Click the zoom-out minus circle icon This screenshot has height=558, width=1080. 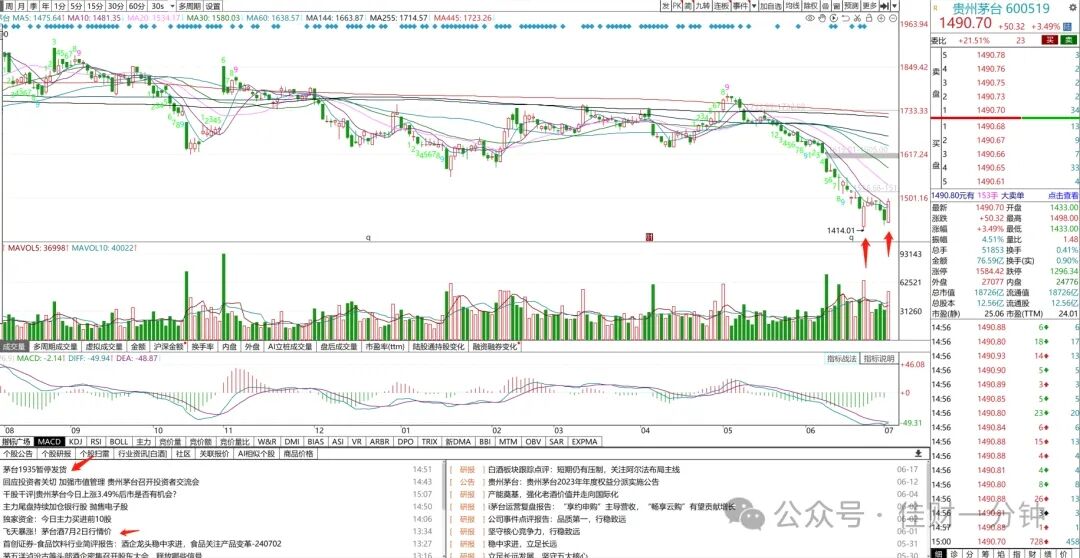893,18
